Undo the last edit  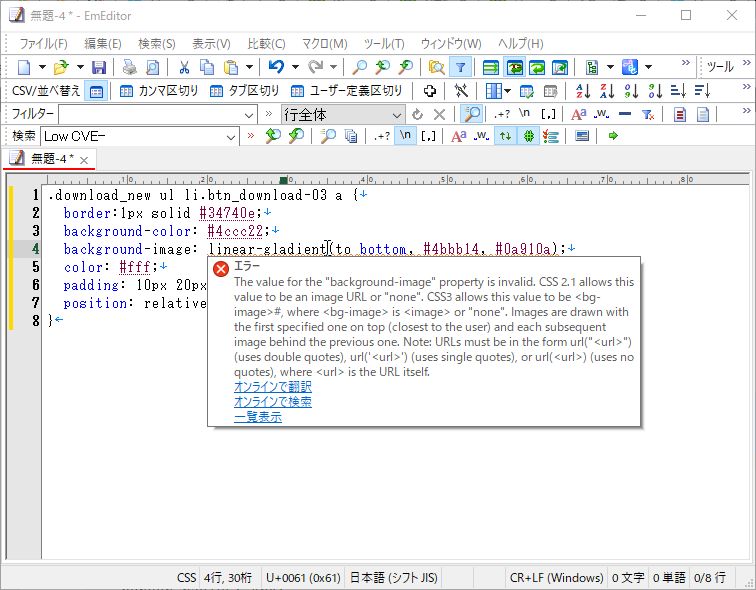pos(276,67)
